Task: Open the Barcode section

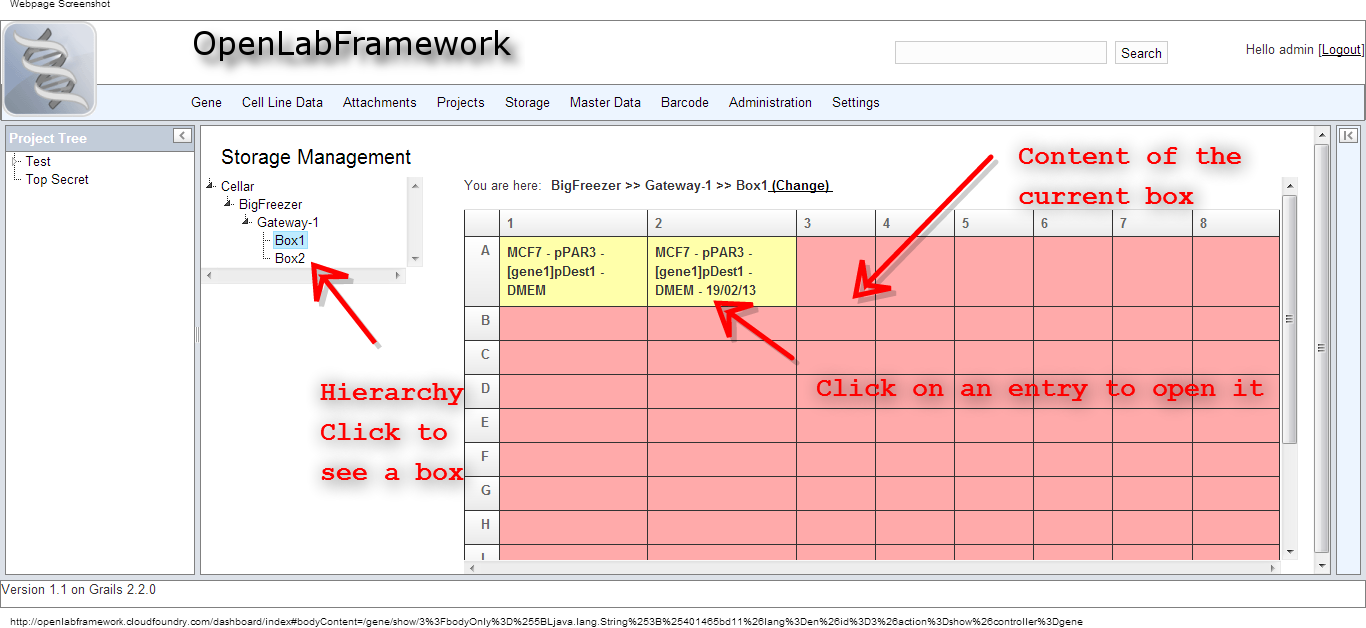Action: click(x=684, y=102)
